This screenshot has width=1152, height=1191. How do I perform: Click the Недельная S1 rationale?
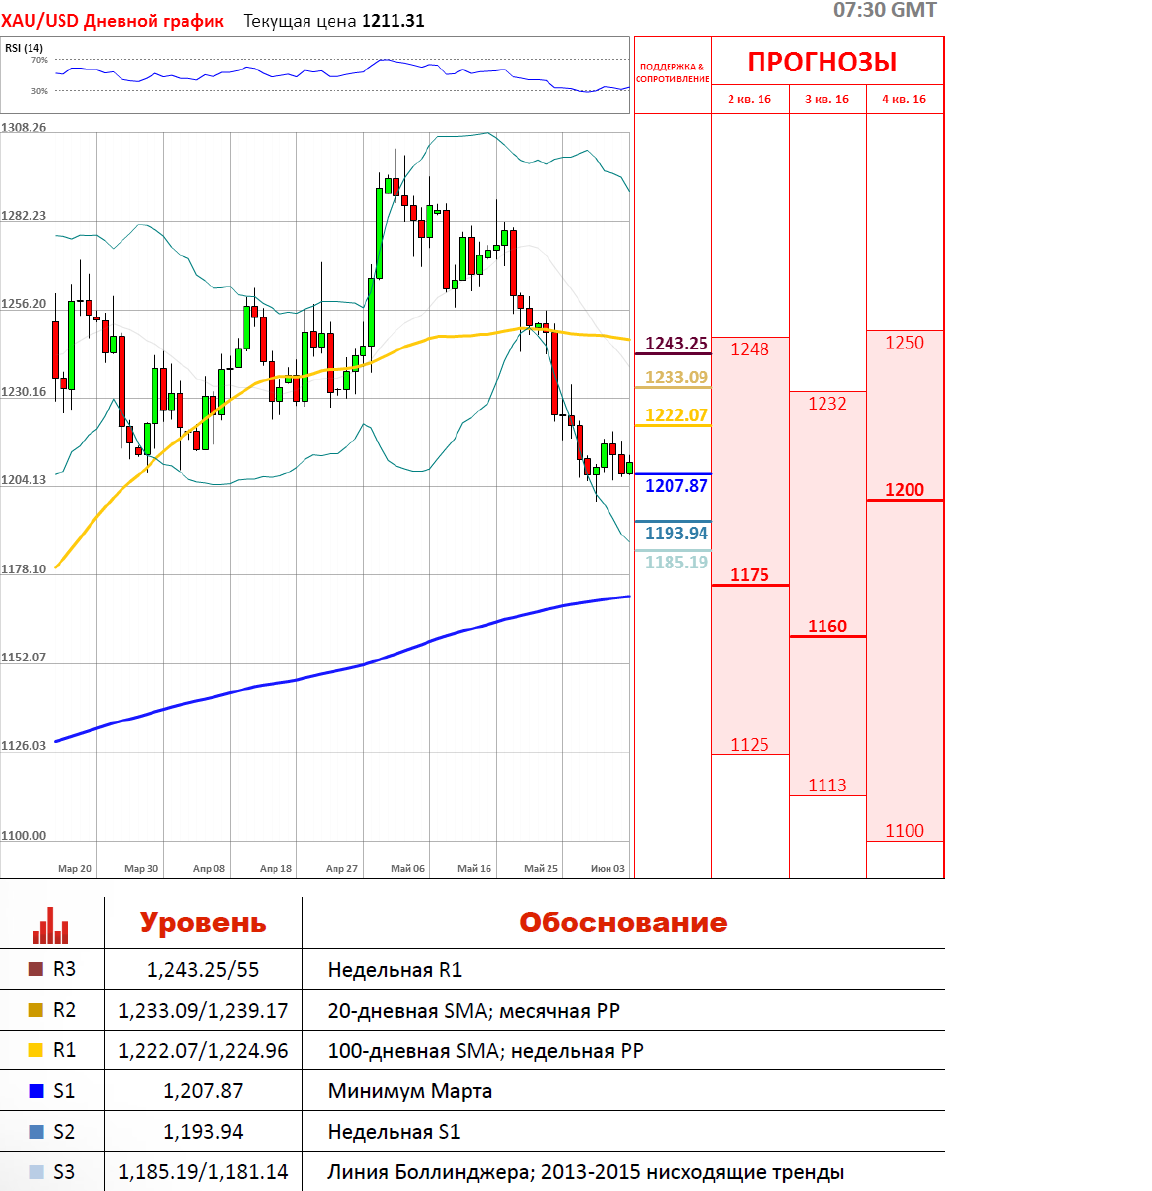[394, 1132]
